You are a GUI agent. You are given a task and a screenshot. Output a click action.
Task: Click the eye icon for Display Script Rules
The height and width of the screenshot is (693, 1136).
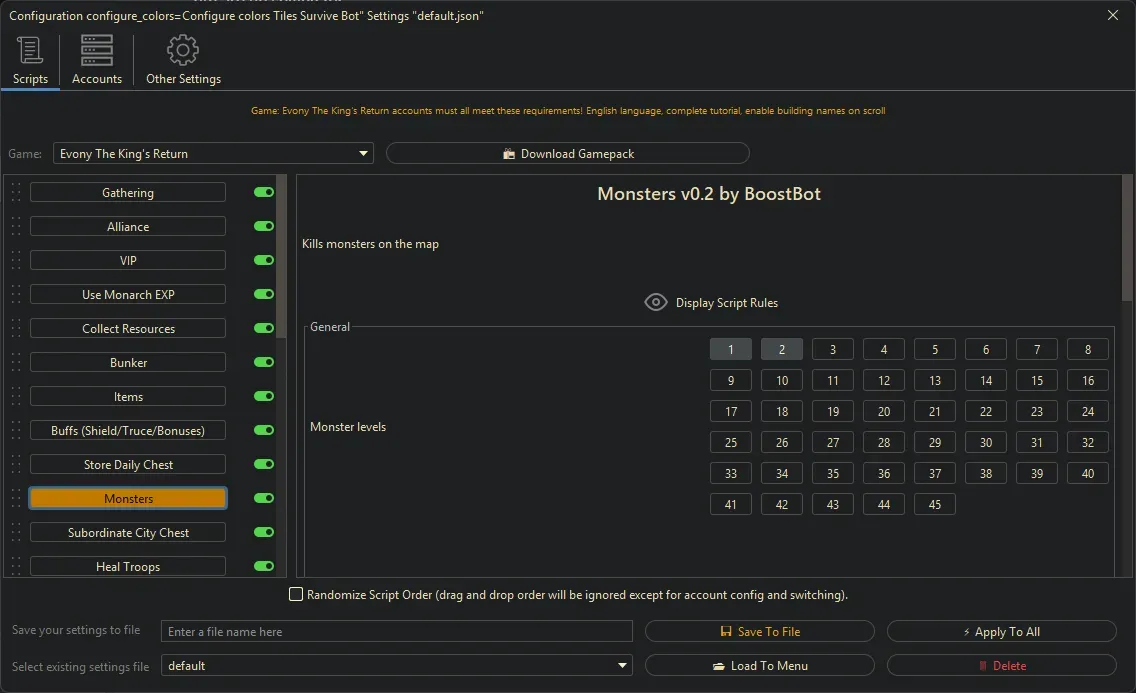(x=655, y=302)
